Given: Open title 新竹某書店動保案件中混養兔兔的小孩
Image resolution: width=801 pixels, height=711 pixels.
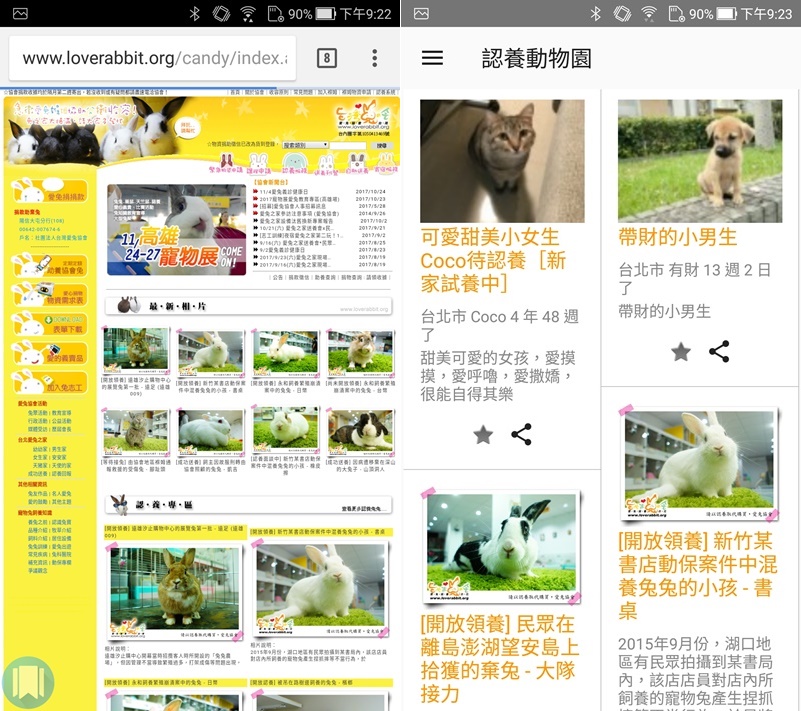Looking at the screenshot, I should (x=698, y=576).
